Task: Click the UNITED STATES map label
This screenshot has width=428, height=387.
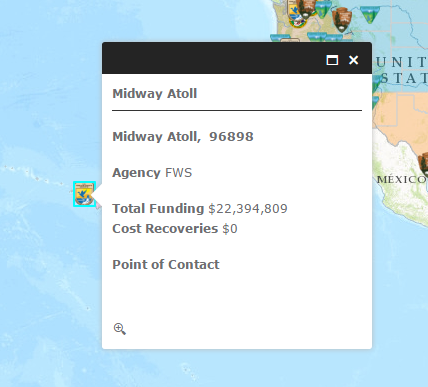Action: point(402,70)
